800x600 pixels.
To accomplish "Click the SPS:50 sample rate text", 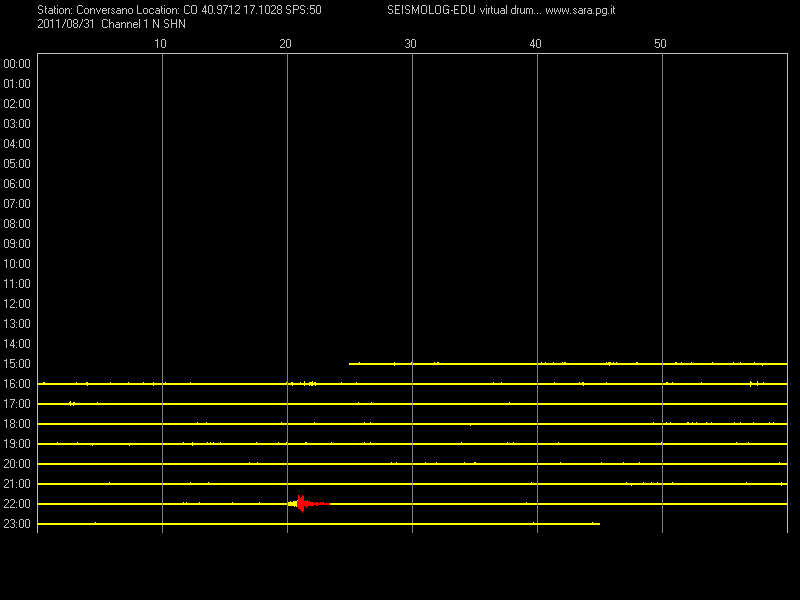I will (304, 10).
